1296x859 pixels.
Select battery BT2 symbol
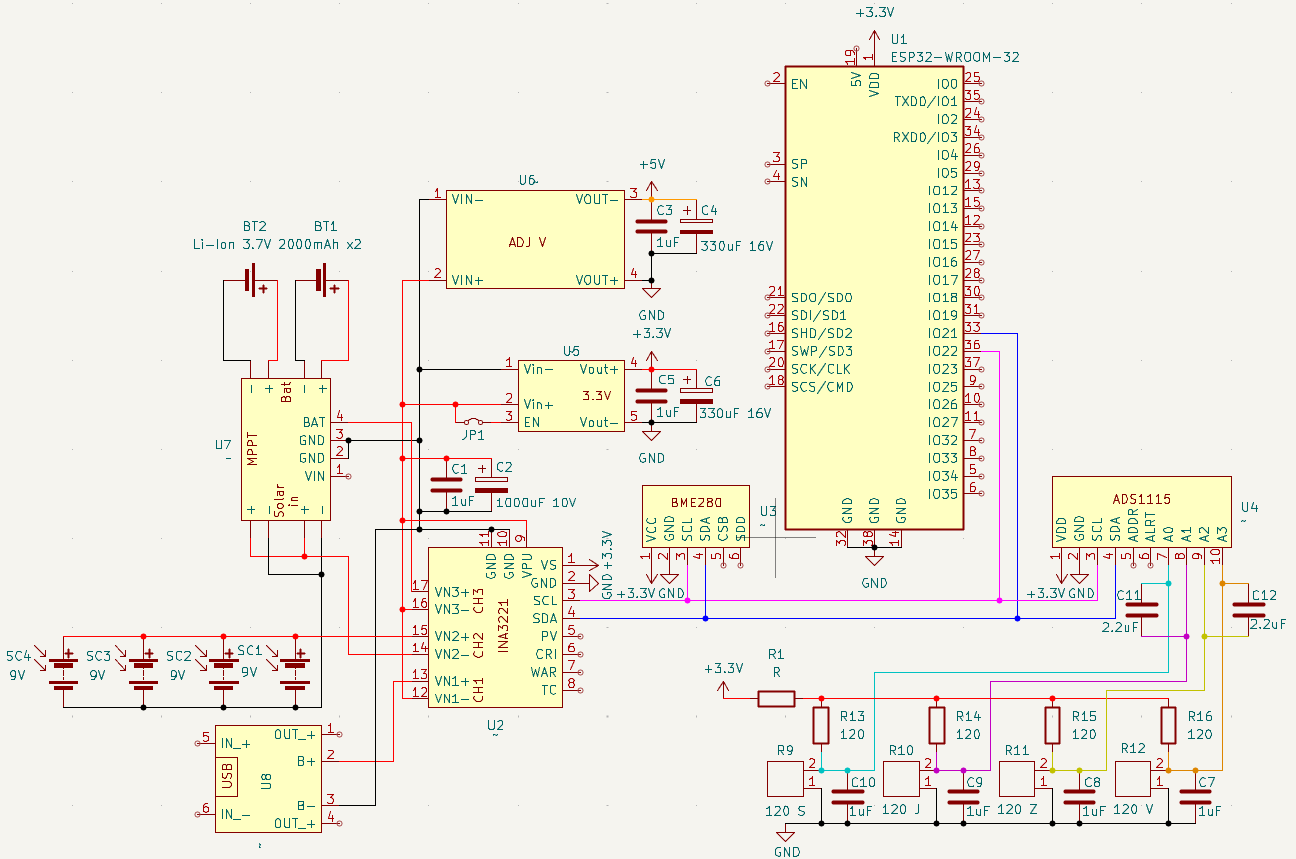coord(254,282)
